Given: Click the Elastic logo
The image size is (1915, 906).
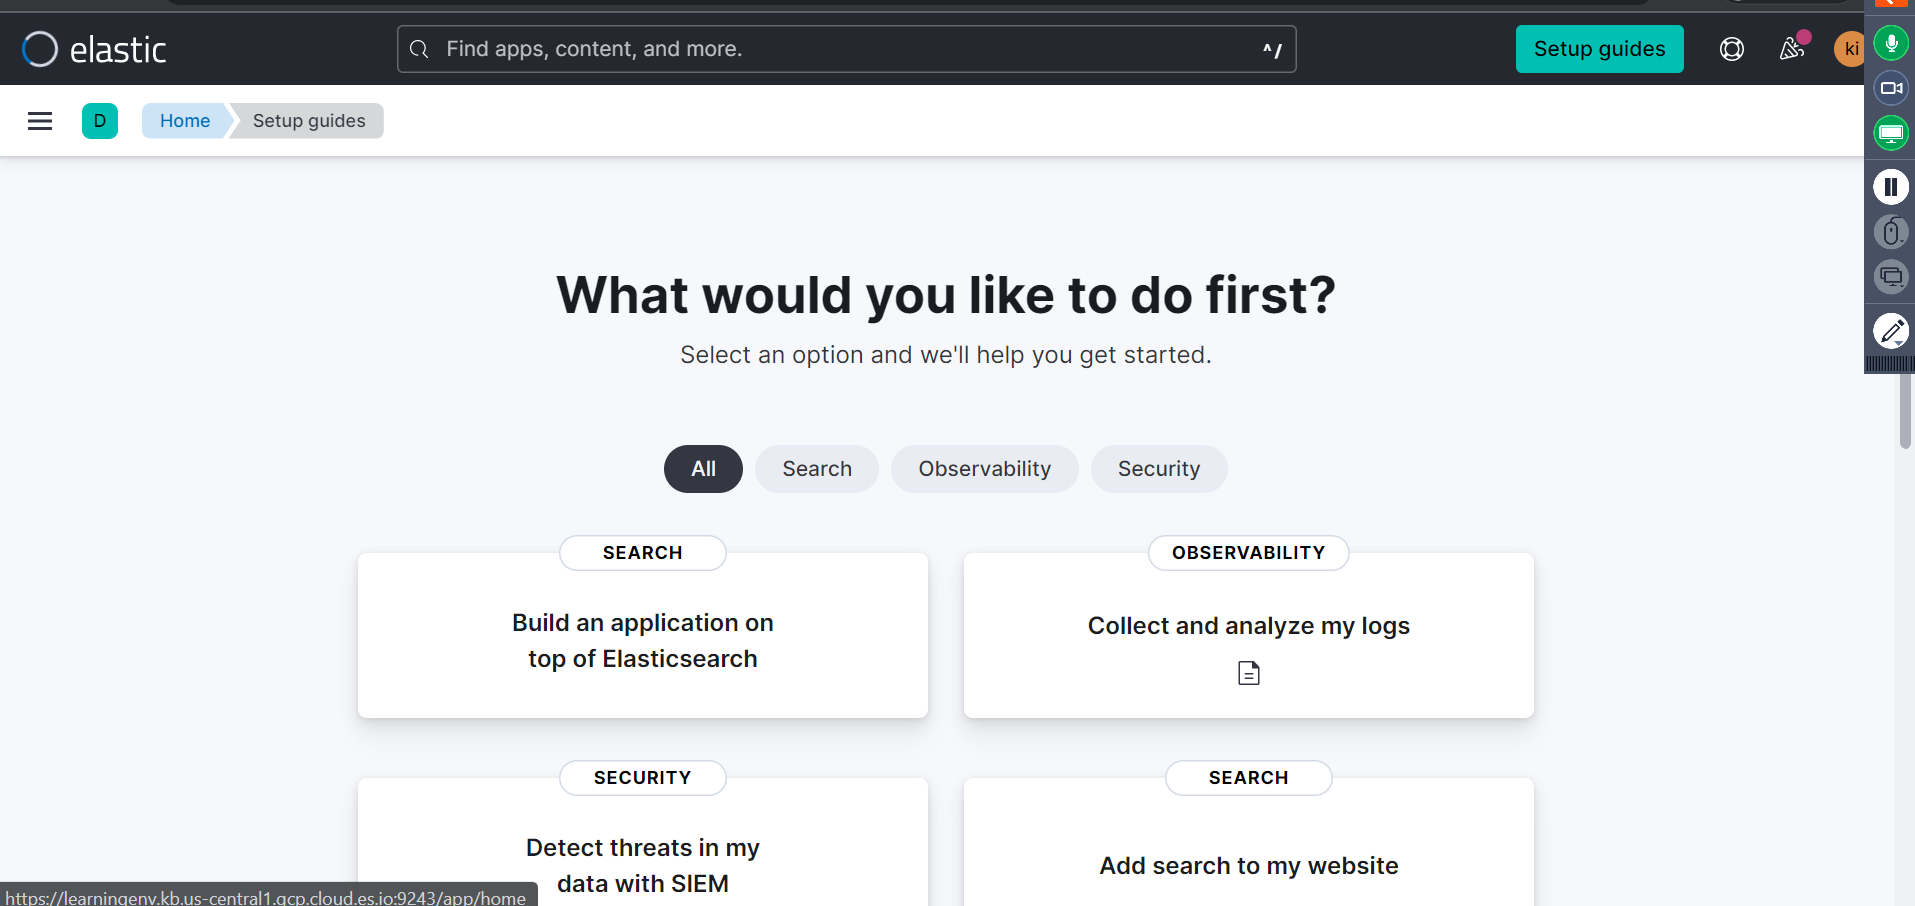Looking at the screenshot, I should click(x=95, y=49).
